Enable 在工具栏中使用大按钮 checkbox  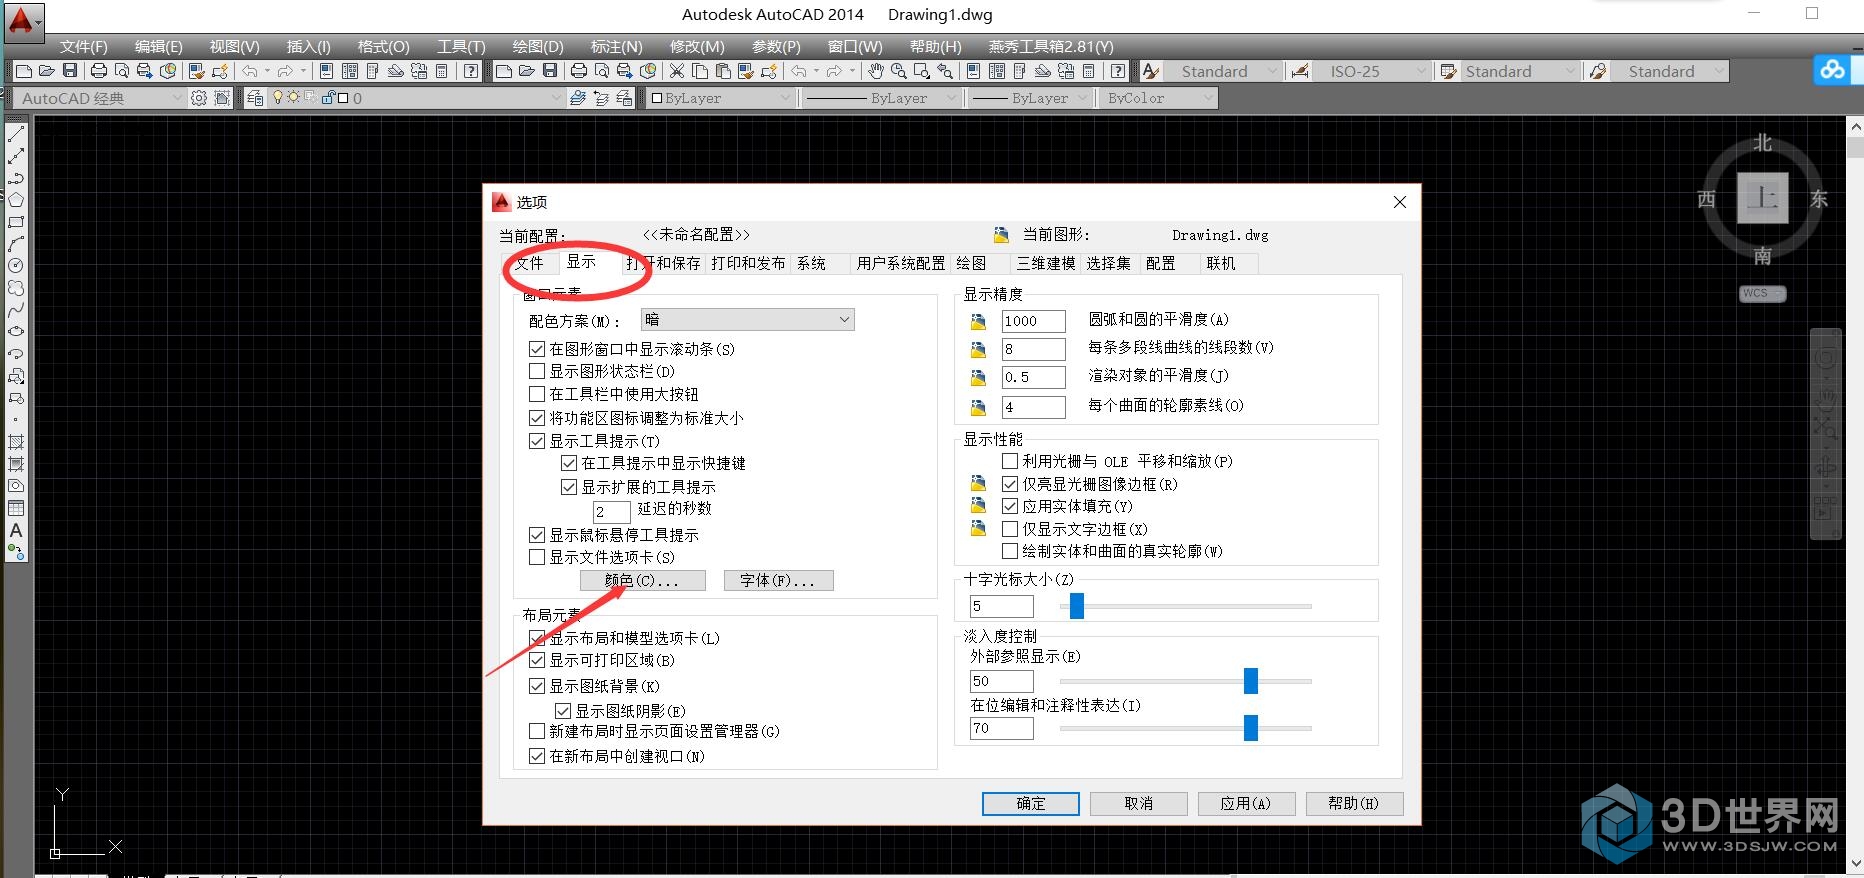click(537, 394)
